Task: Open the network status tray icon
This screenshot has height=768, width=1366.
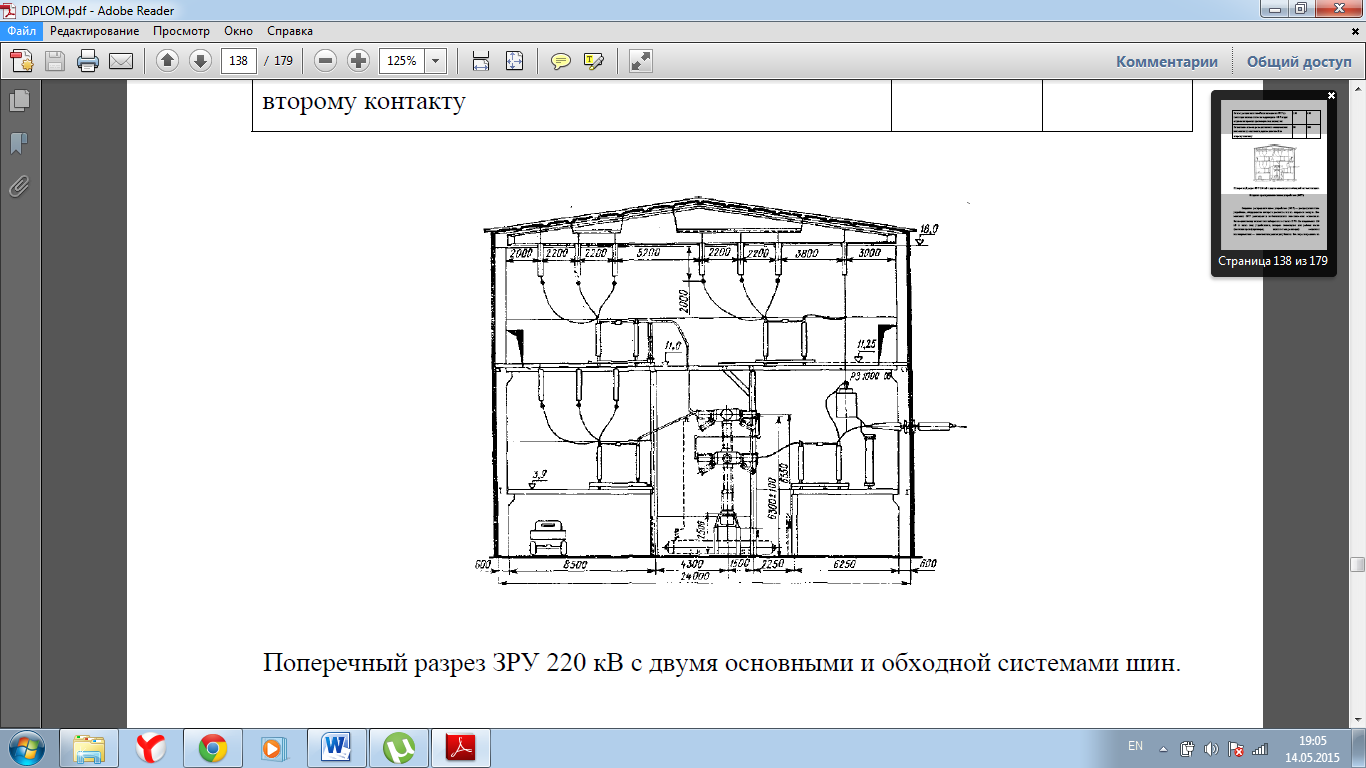Action: [x=1260, y=748]
